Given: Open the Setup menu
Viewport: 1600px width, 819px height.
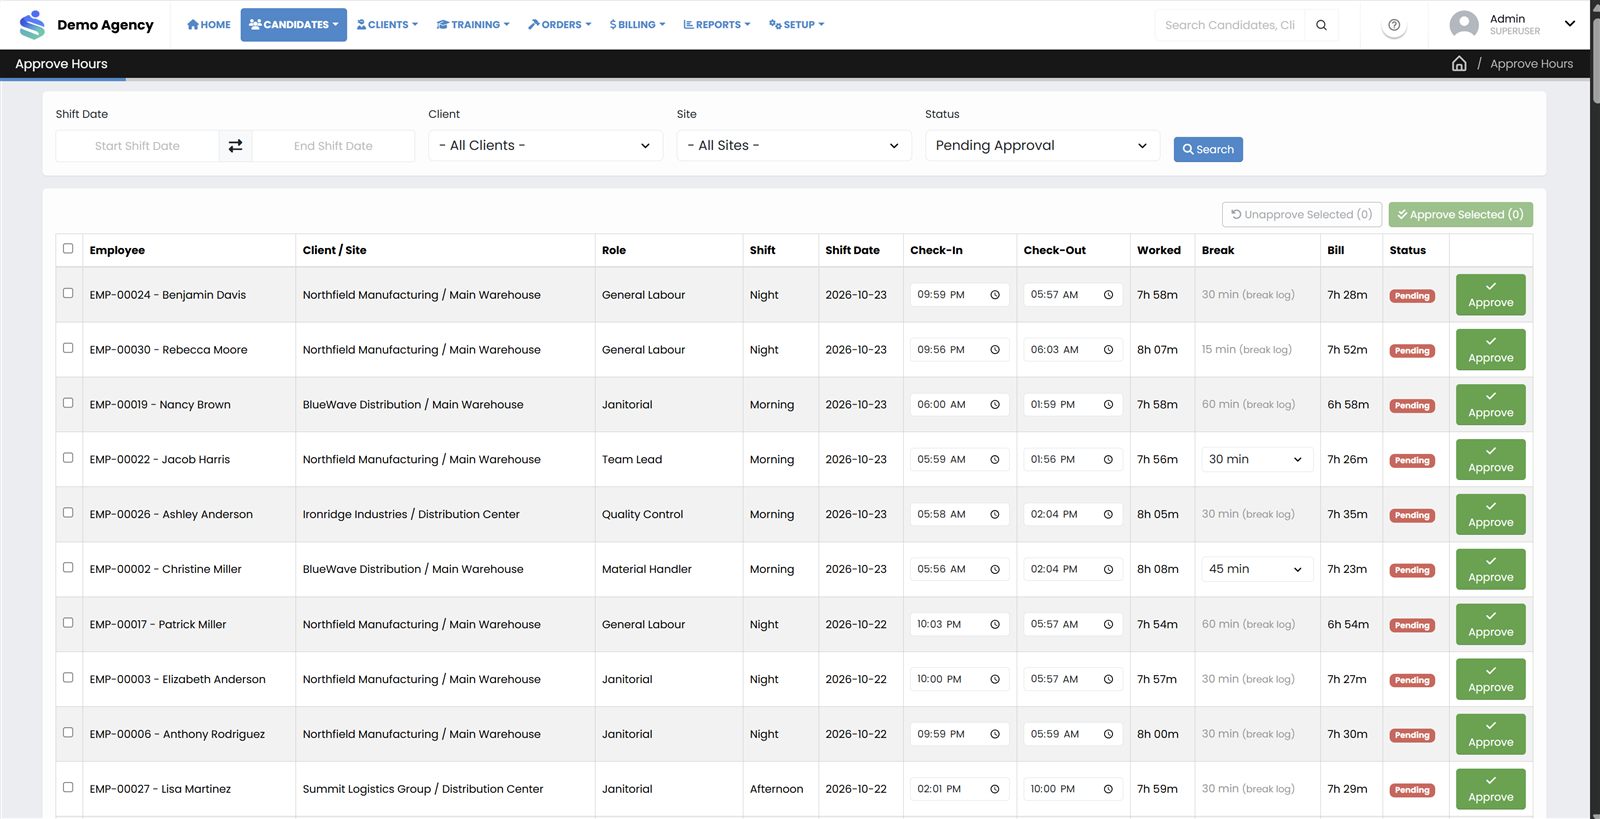Looking at the screenshot, I should click(x=797, y=25).
